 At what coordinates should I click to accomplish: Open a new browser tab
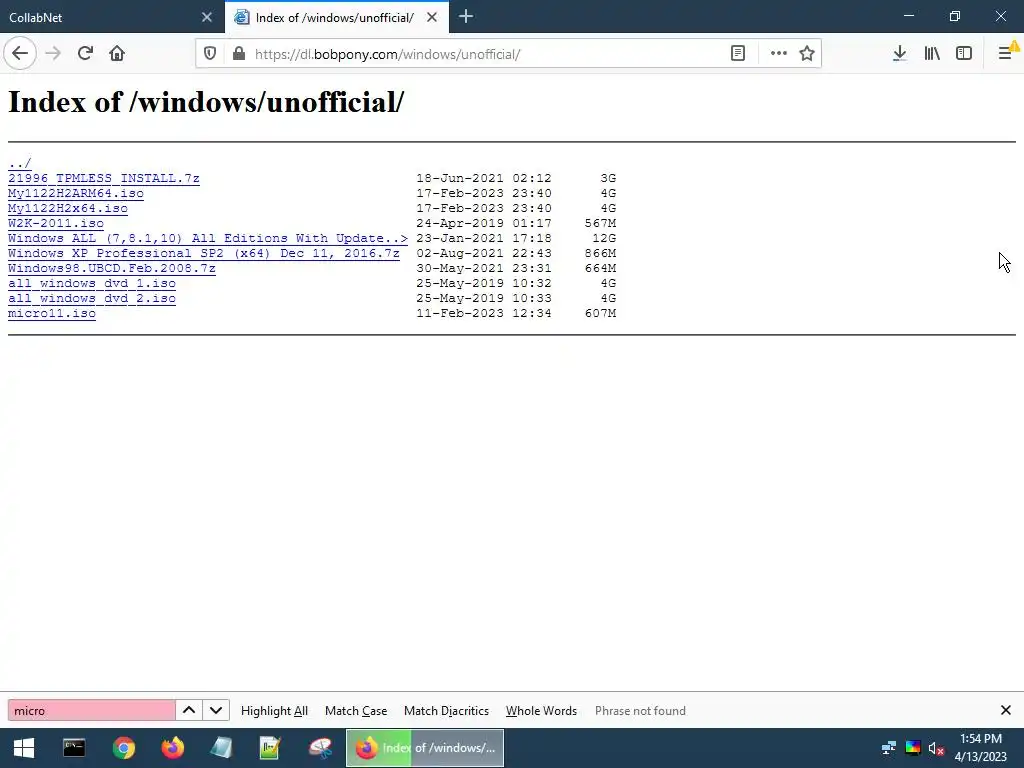tap(466, 17)
